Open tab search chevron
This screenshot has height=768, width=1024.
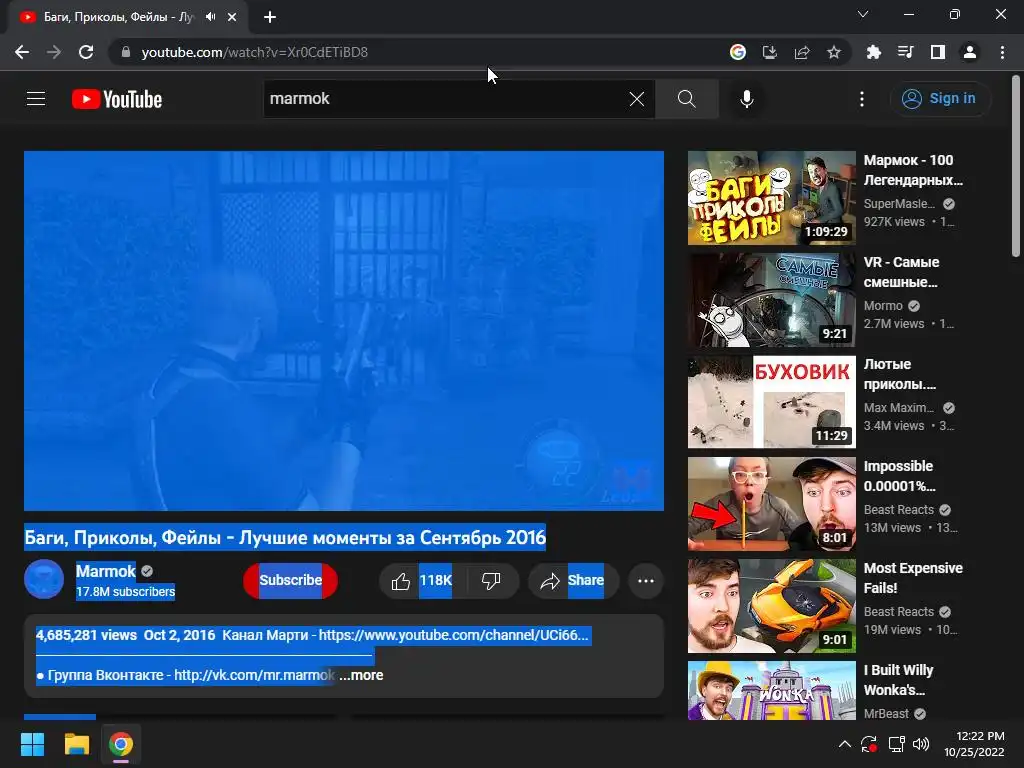coord(863,14)
